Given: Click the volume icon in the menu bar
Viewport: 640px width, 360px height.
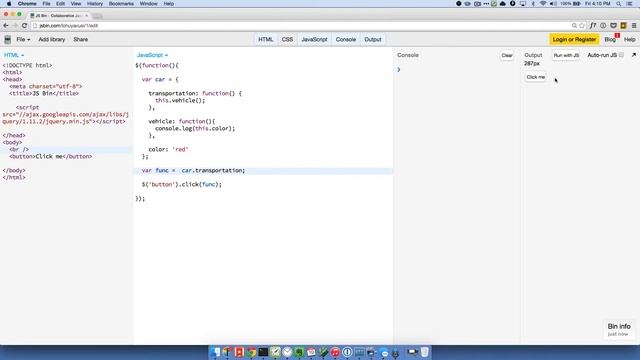Looking at the screenshot, I should pyautogui.click(x=553, y=4).
